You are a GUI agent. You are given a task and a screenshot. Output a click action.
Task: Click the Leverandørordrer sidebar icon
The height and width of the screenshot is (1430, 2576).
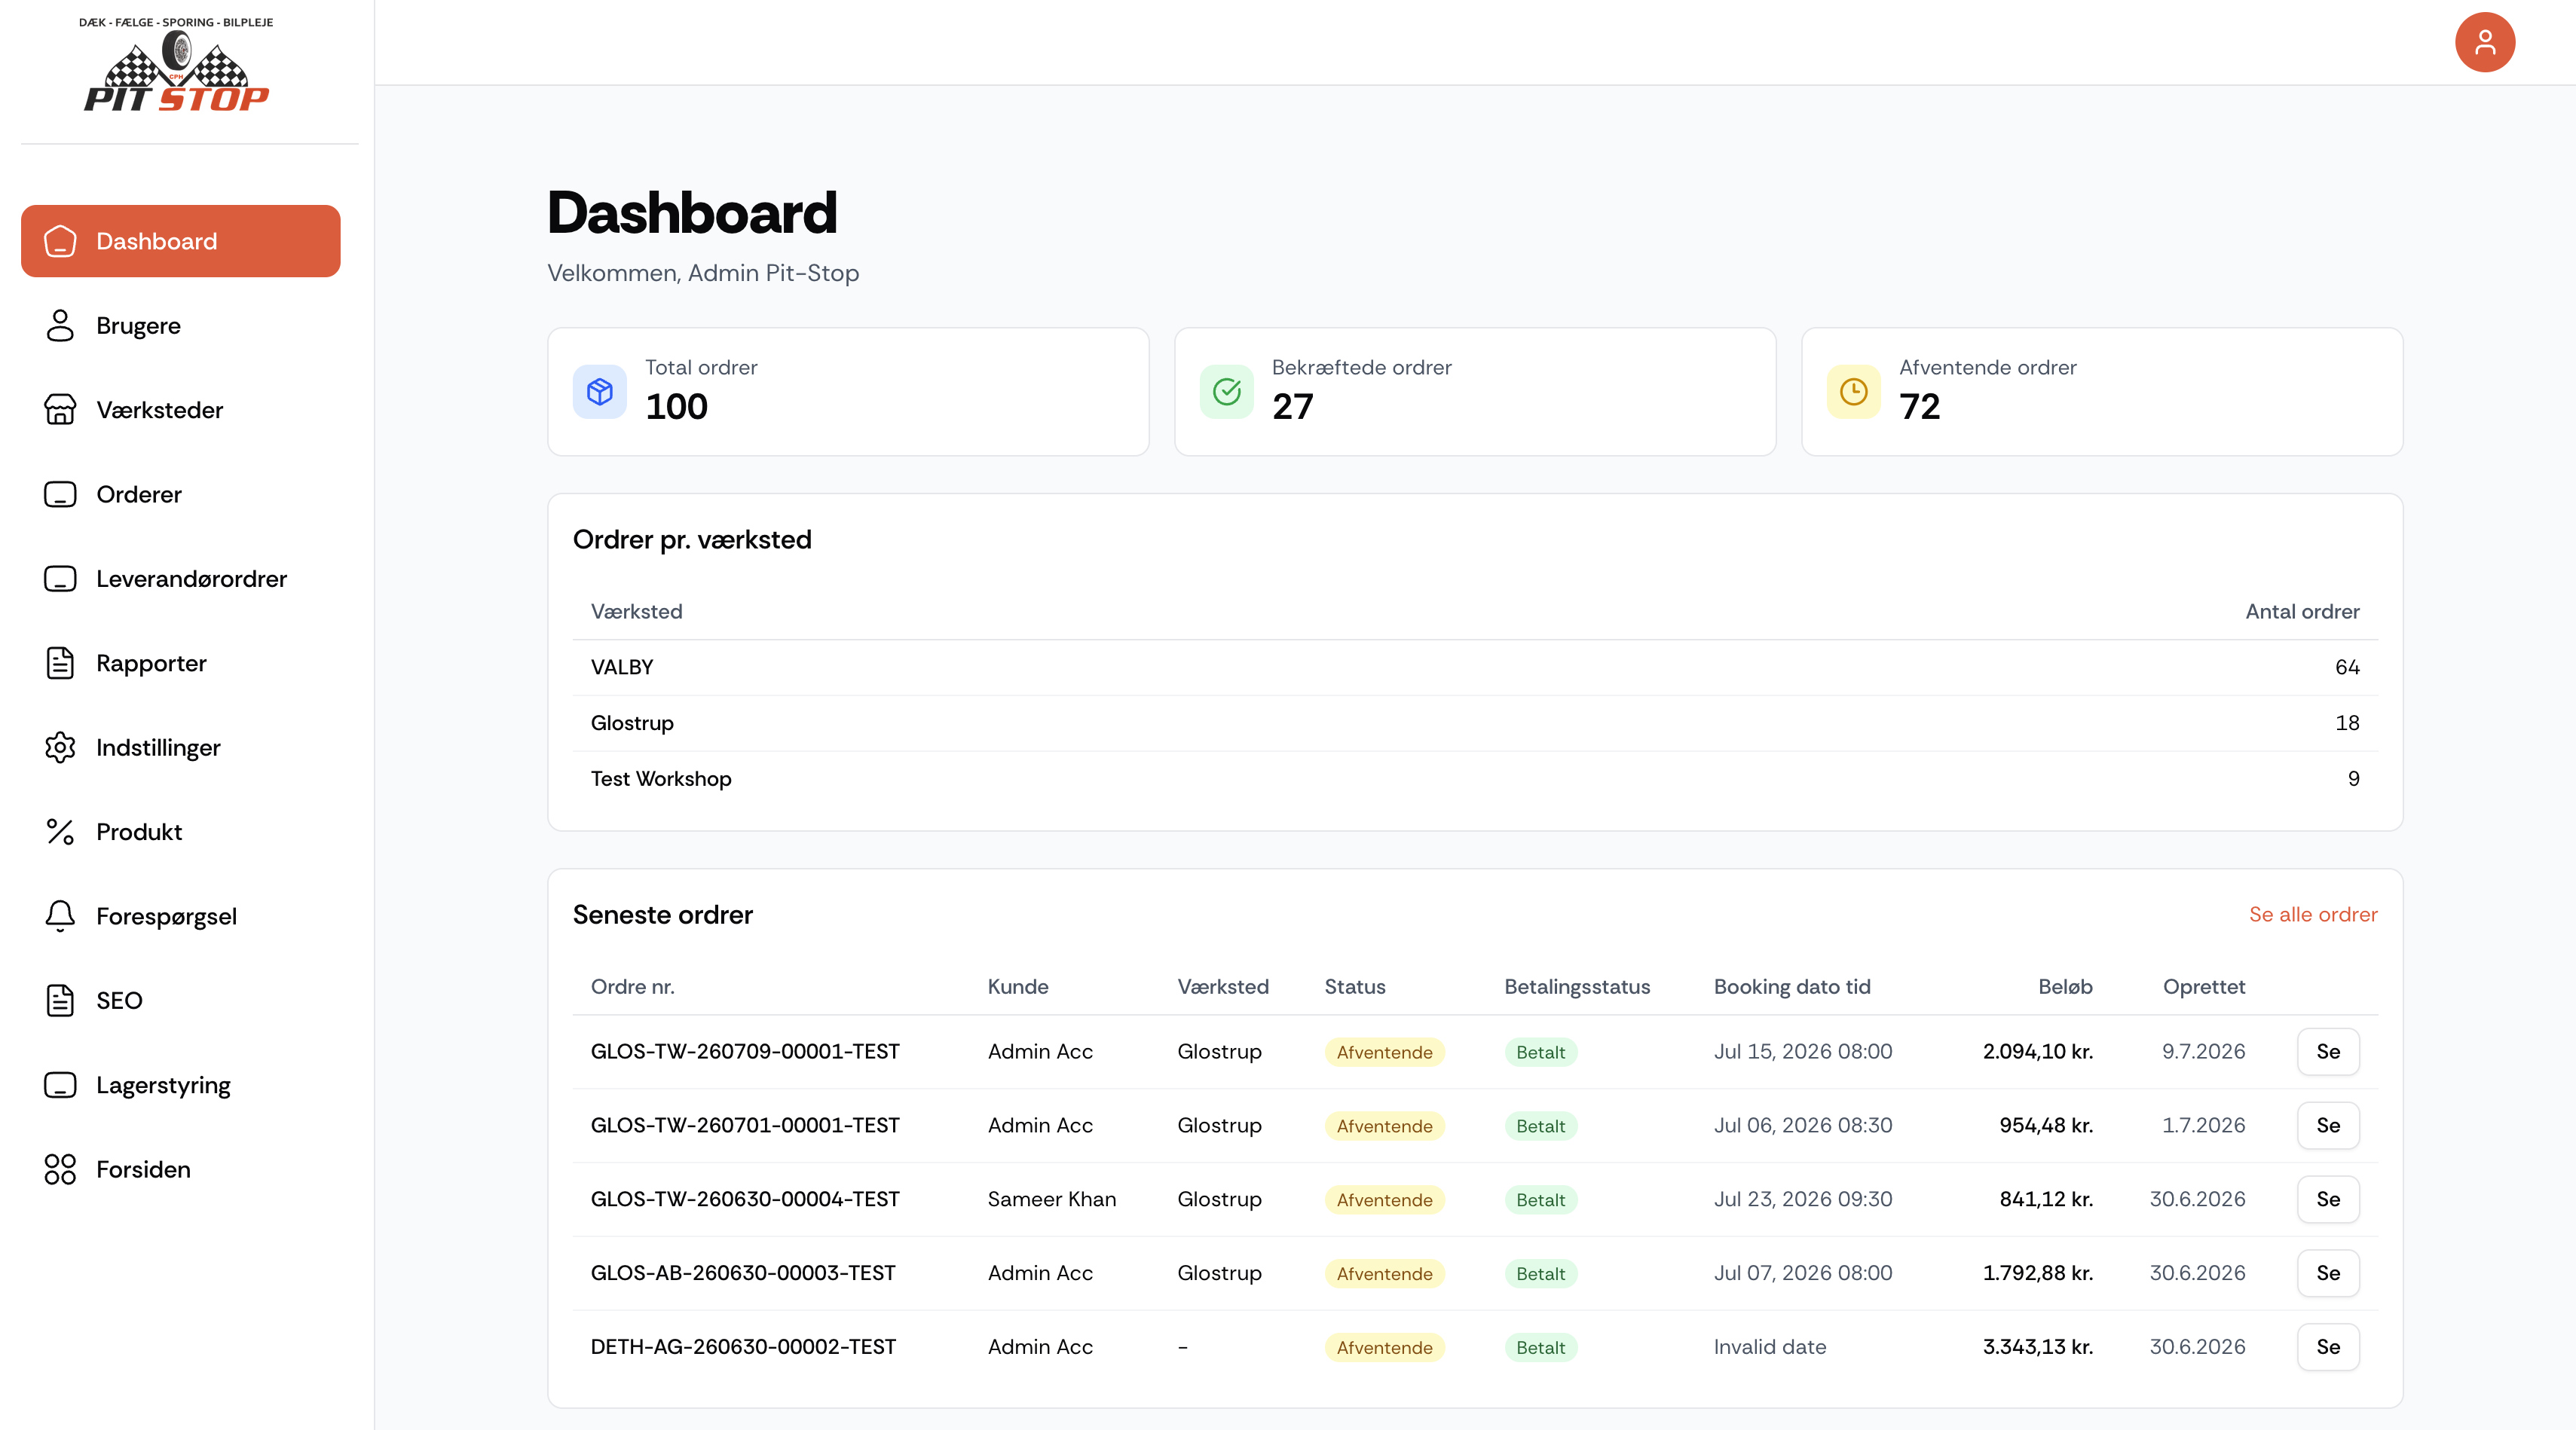coord(60,579)
